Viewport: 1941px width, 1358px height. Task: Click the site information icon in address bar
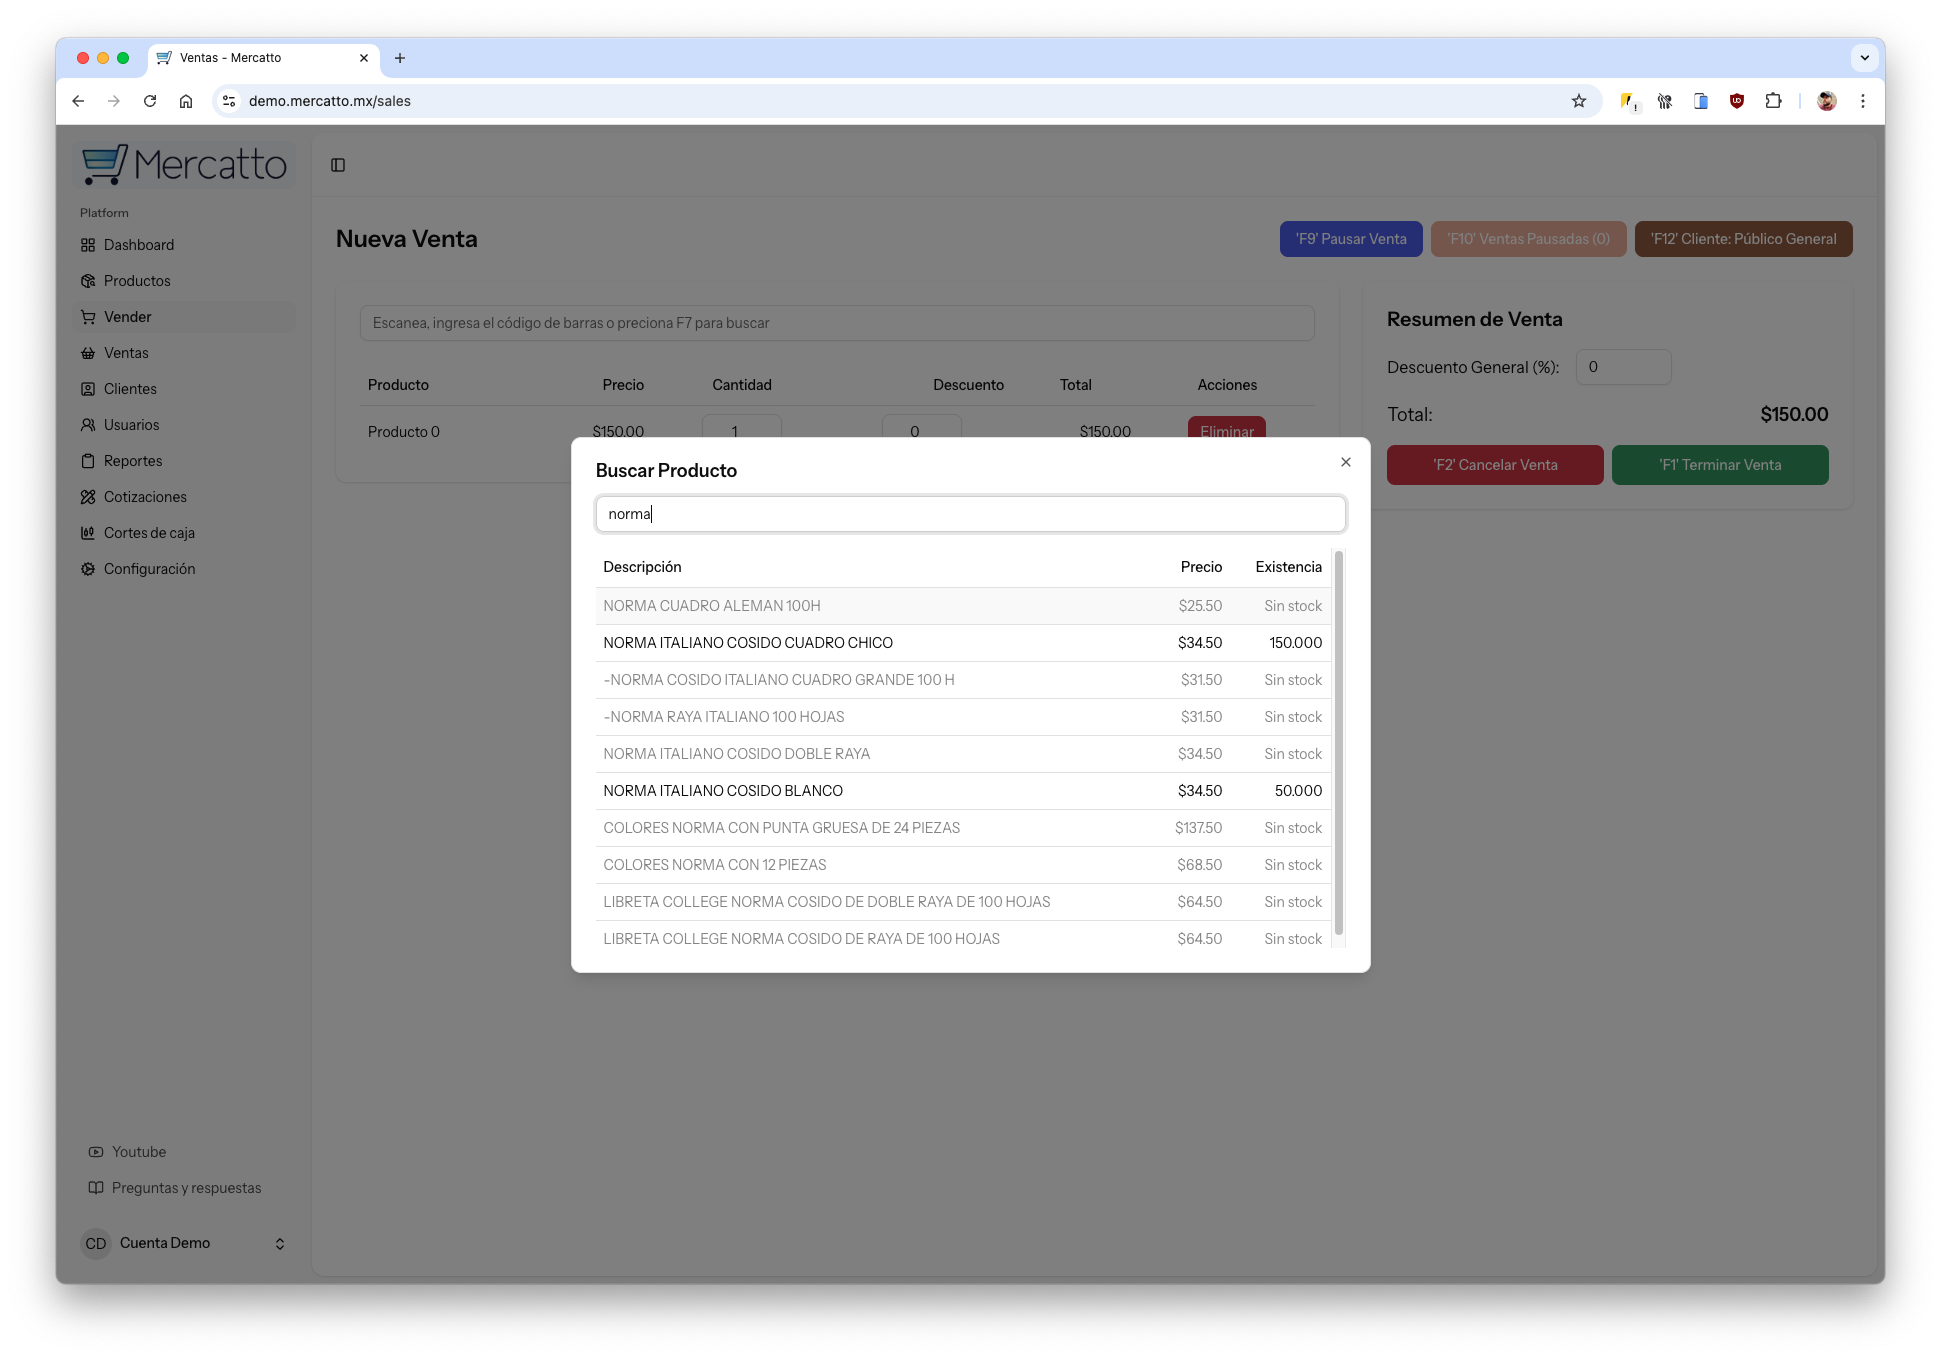229,101
